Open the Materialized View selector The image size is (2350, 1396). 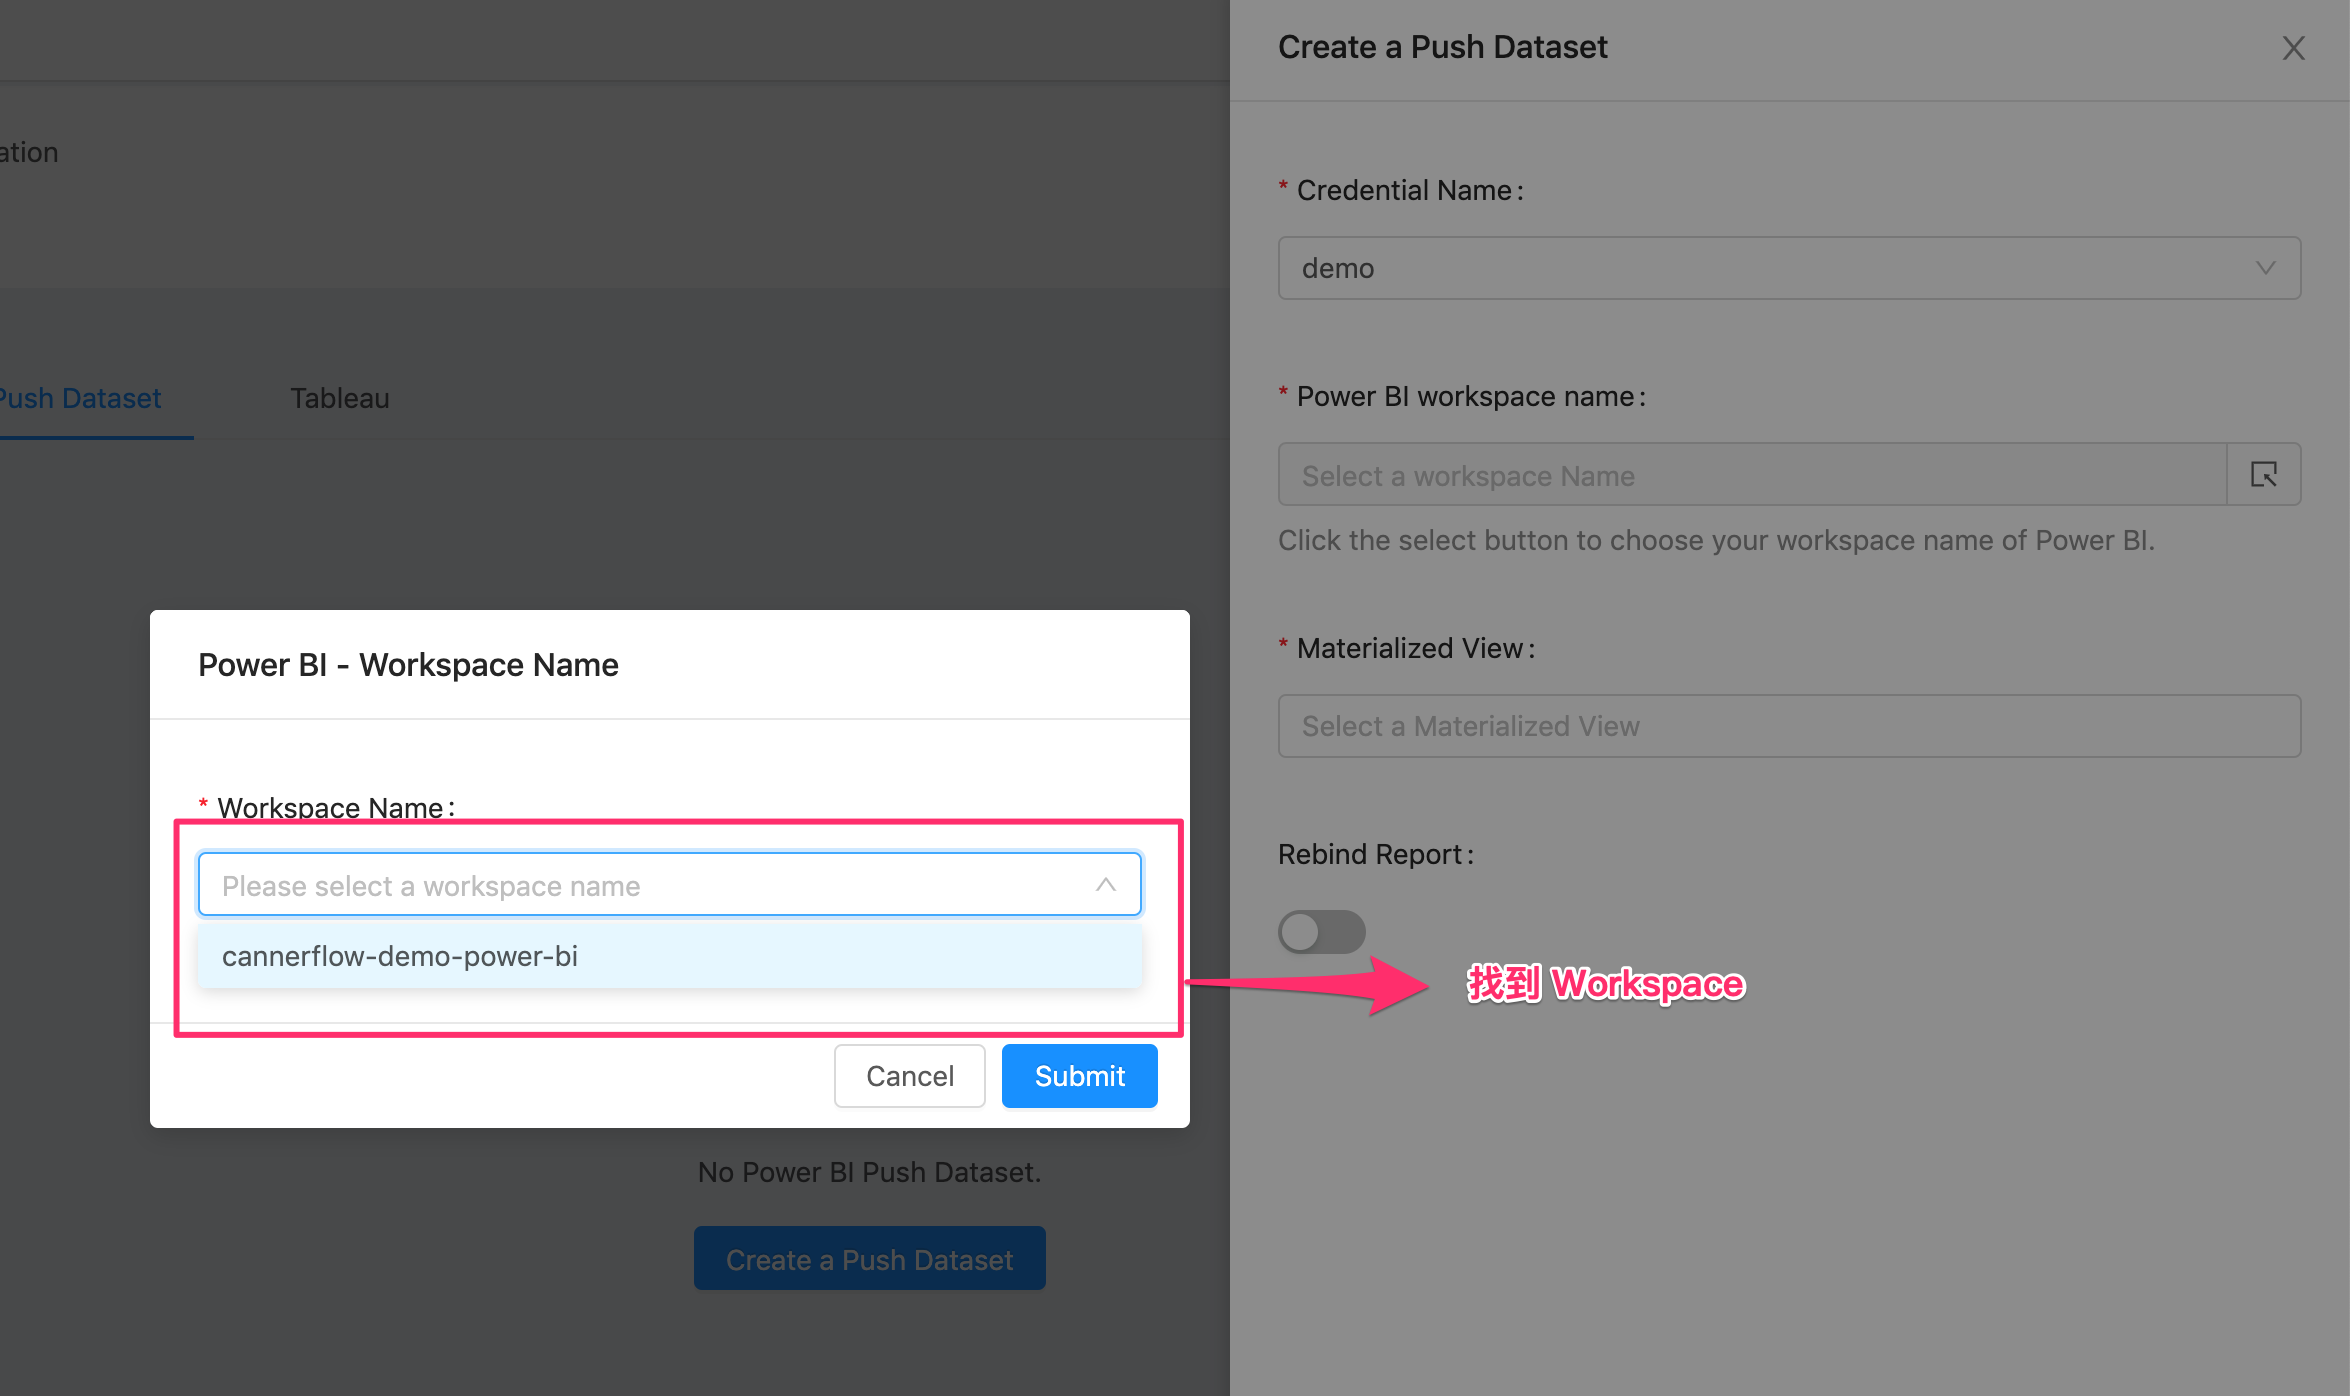click(x=1789, y=726)
